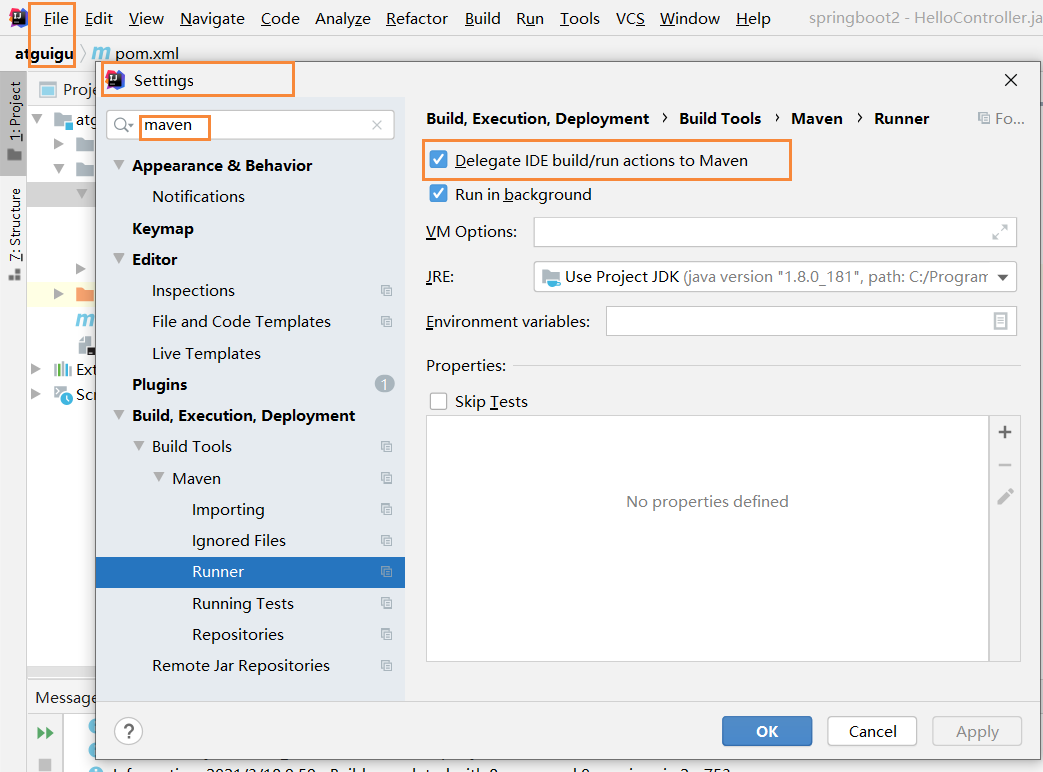Viewport: 1043px width, 772px height.
Task: Click Maven in the breadcrumb
Action: tap(817, 119)
